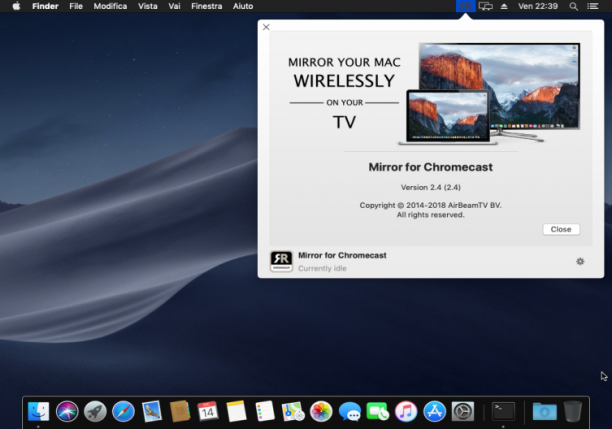Open iTunes music note icon in Dock
This screenshot has width=612, height=429.
(406, 411)
